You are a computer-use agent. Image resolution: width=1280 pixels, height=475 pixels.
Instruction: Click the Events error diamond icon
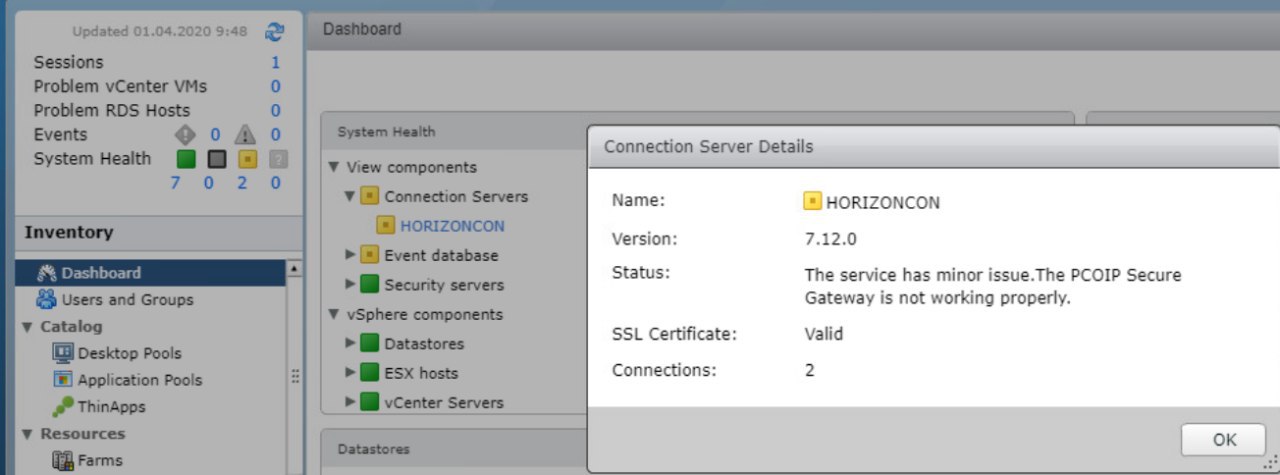[186, 134]
